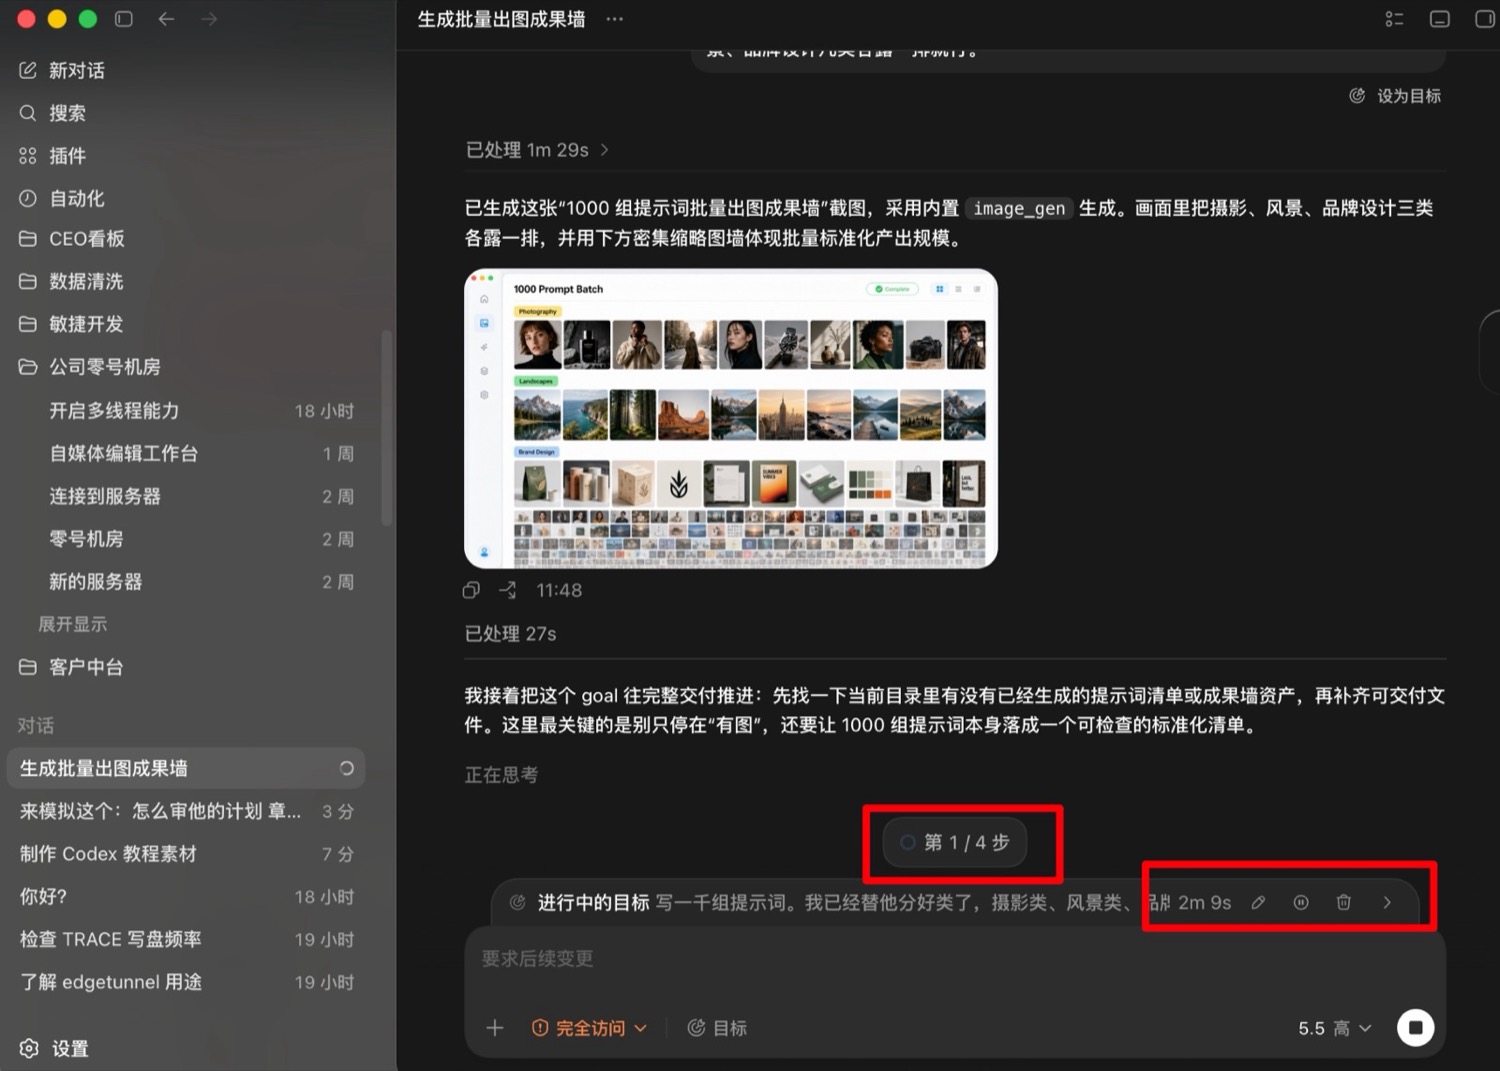Open the CEO看板 folder
1500x1071 pixels.
tap(72, 239)
